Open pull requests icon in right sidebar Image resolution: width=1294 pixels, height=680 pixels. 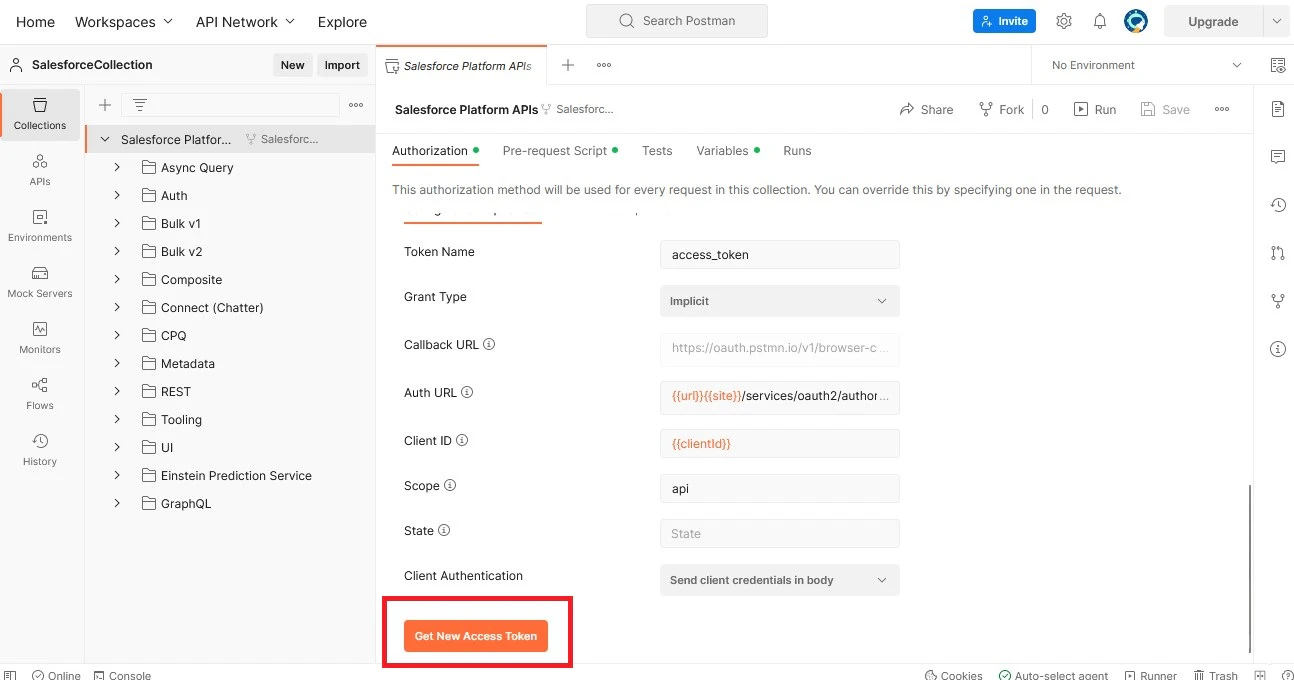1278,253
